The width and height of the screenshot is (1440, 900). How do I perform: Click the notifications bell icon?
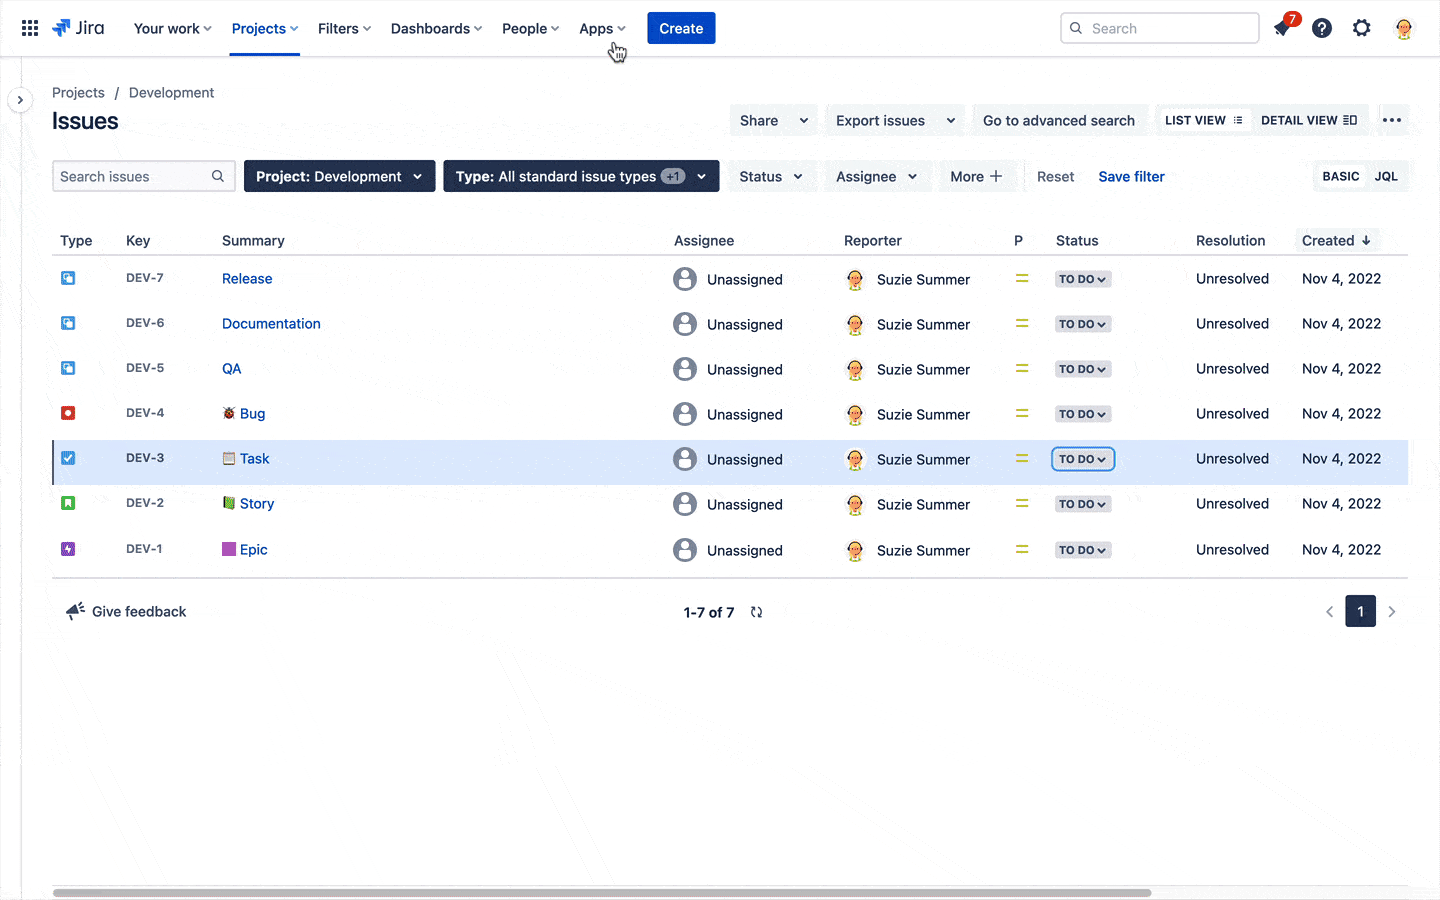tap(1282, 27)
